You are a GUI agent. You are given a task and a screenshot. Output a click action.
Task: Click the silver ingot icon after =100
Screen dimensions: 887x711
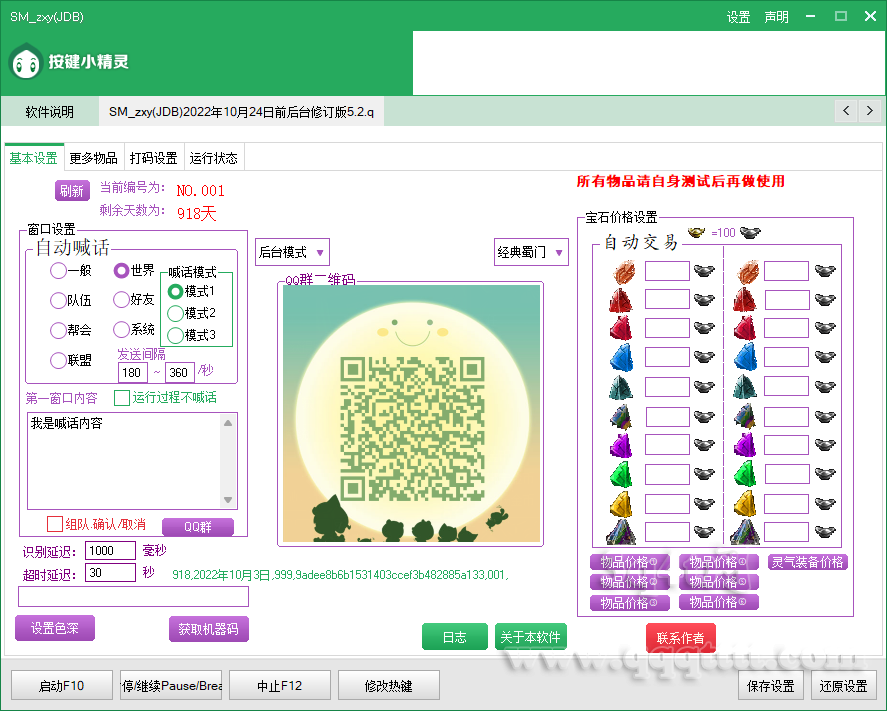tap(750, 232)
